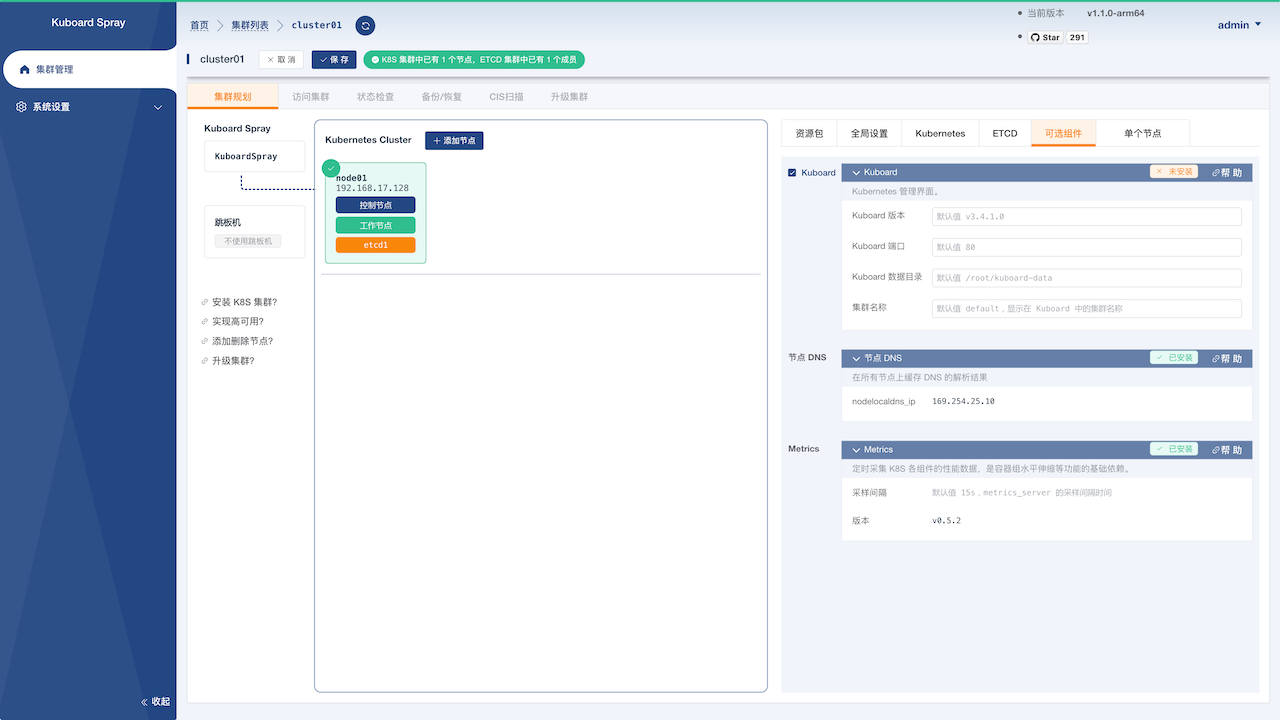Click 帮助 link in Metrics header
Image resolution: width=1280 pixels, height=720 pixels.
[1227, 450]
